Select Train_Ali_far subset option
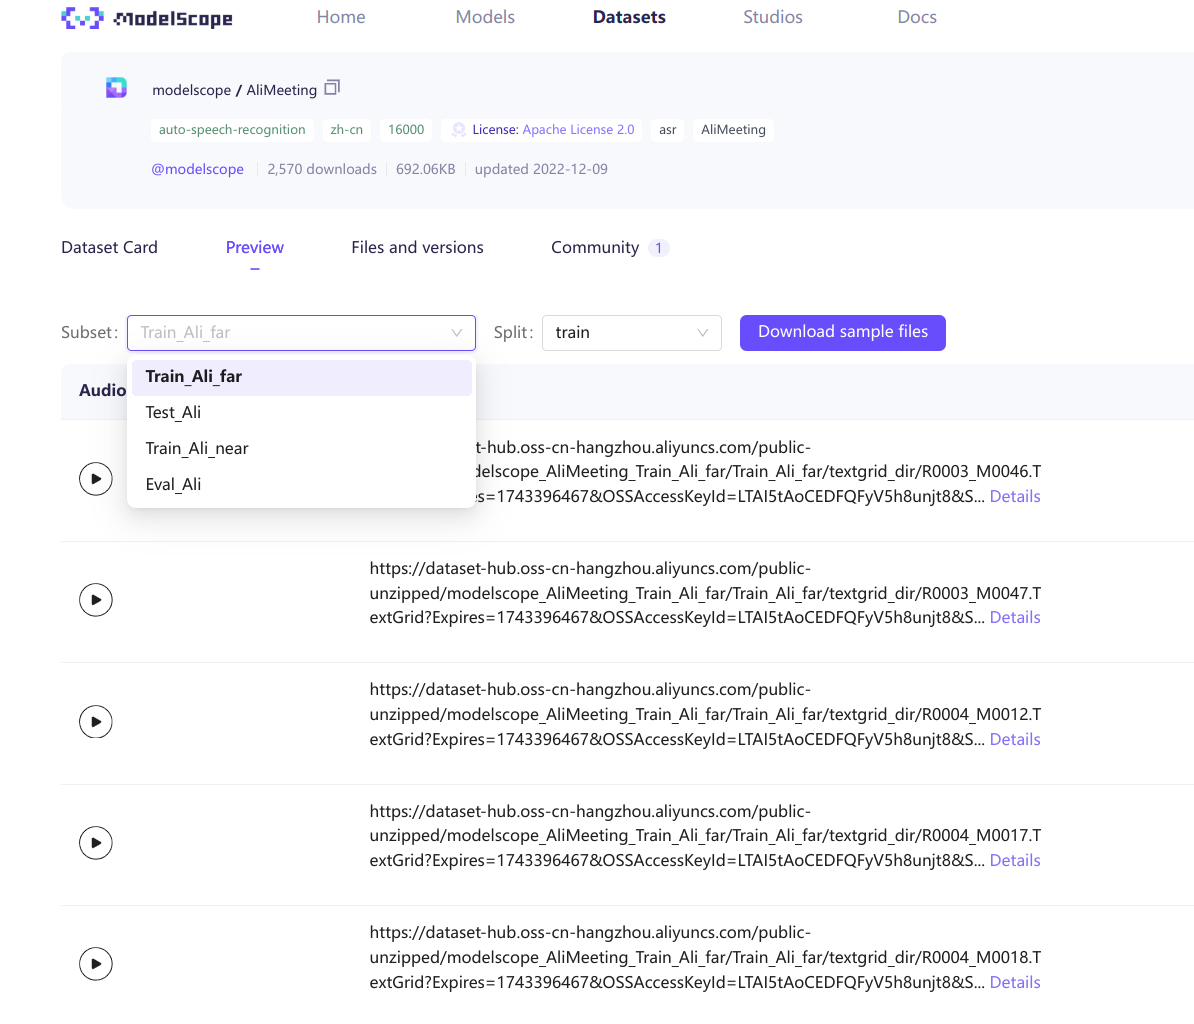This screenshot has height=1024, width=1194. pyautogui.click(x=302, y=377)
